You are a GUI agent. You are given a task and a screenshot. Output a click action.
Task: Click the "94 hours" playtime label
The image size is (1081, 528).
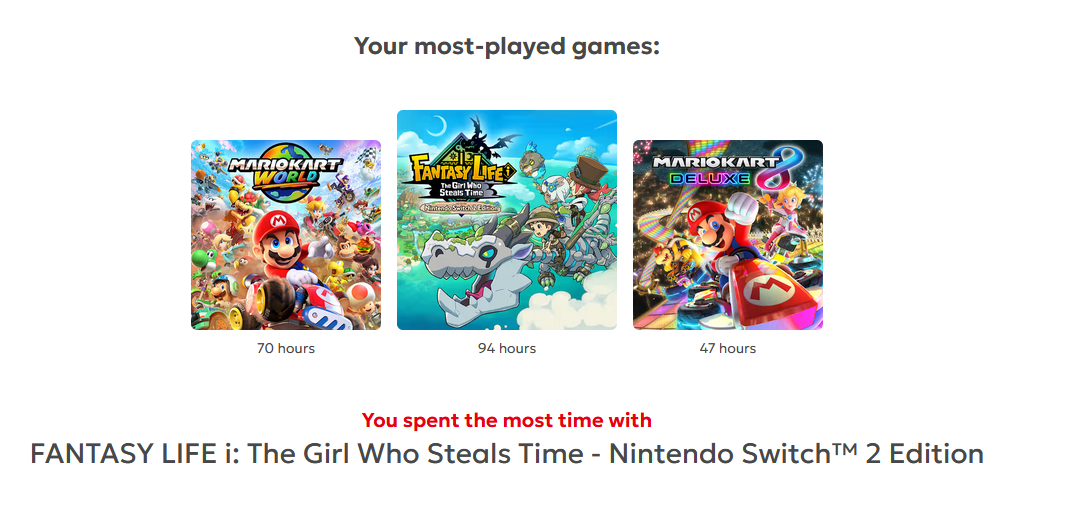click(x=507, y=349)
